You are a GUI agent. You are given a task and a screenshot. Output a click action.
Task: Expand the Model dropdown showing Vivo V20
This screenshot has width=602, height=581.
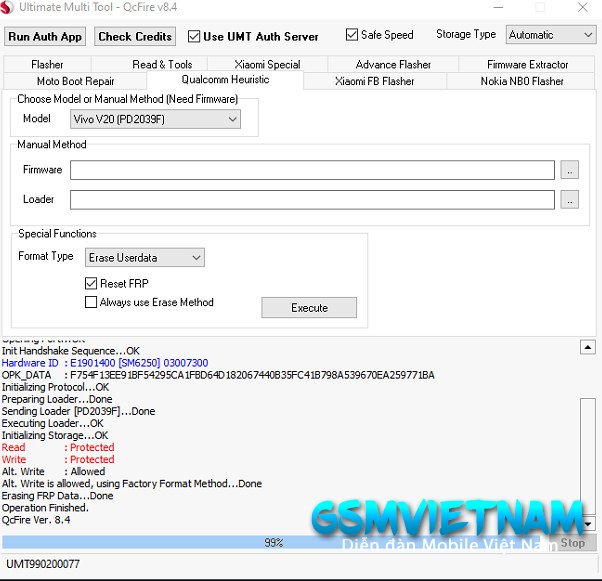[x=155, y=119]
